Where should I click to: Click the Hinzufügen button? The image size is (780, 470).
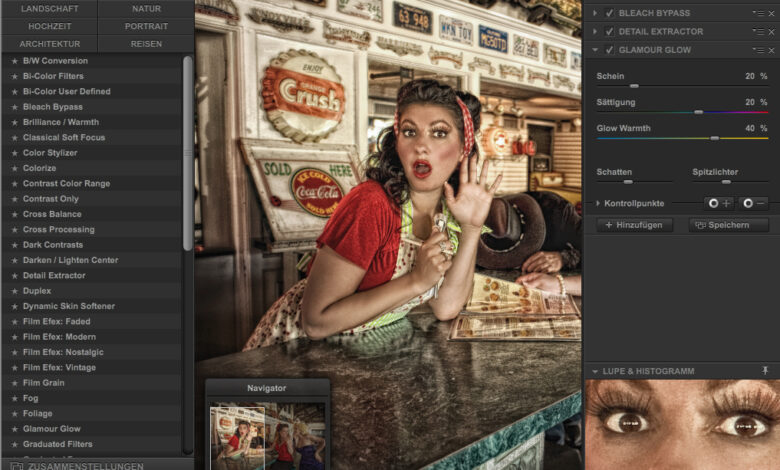click(x=634, y=225)
